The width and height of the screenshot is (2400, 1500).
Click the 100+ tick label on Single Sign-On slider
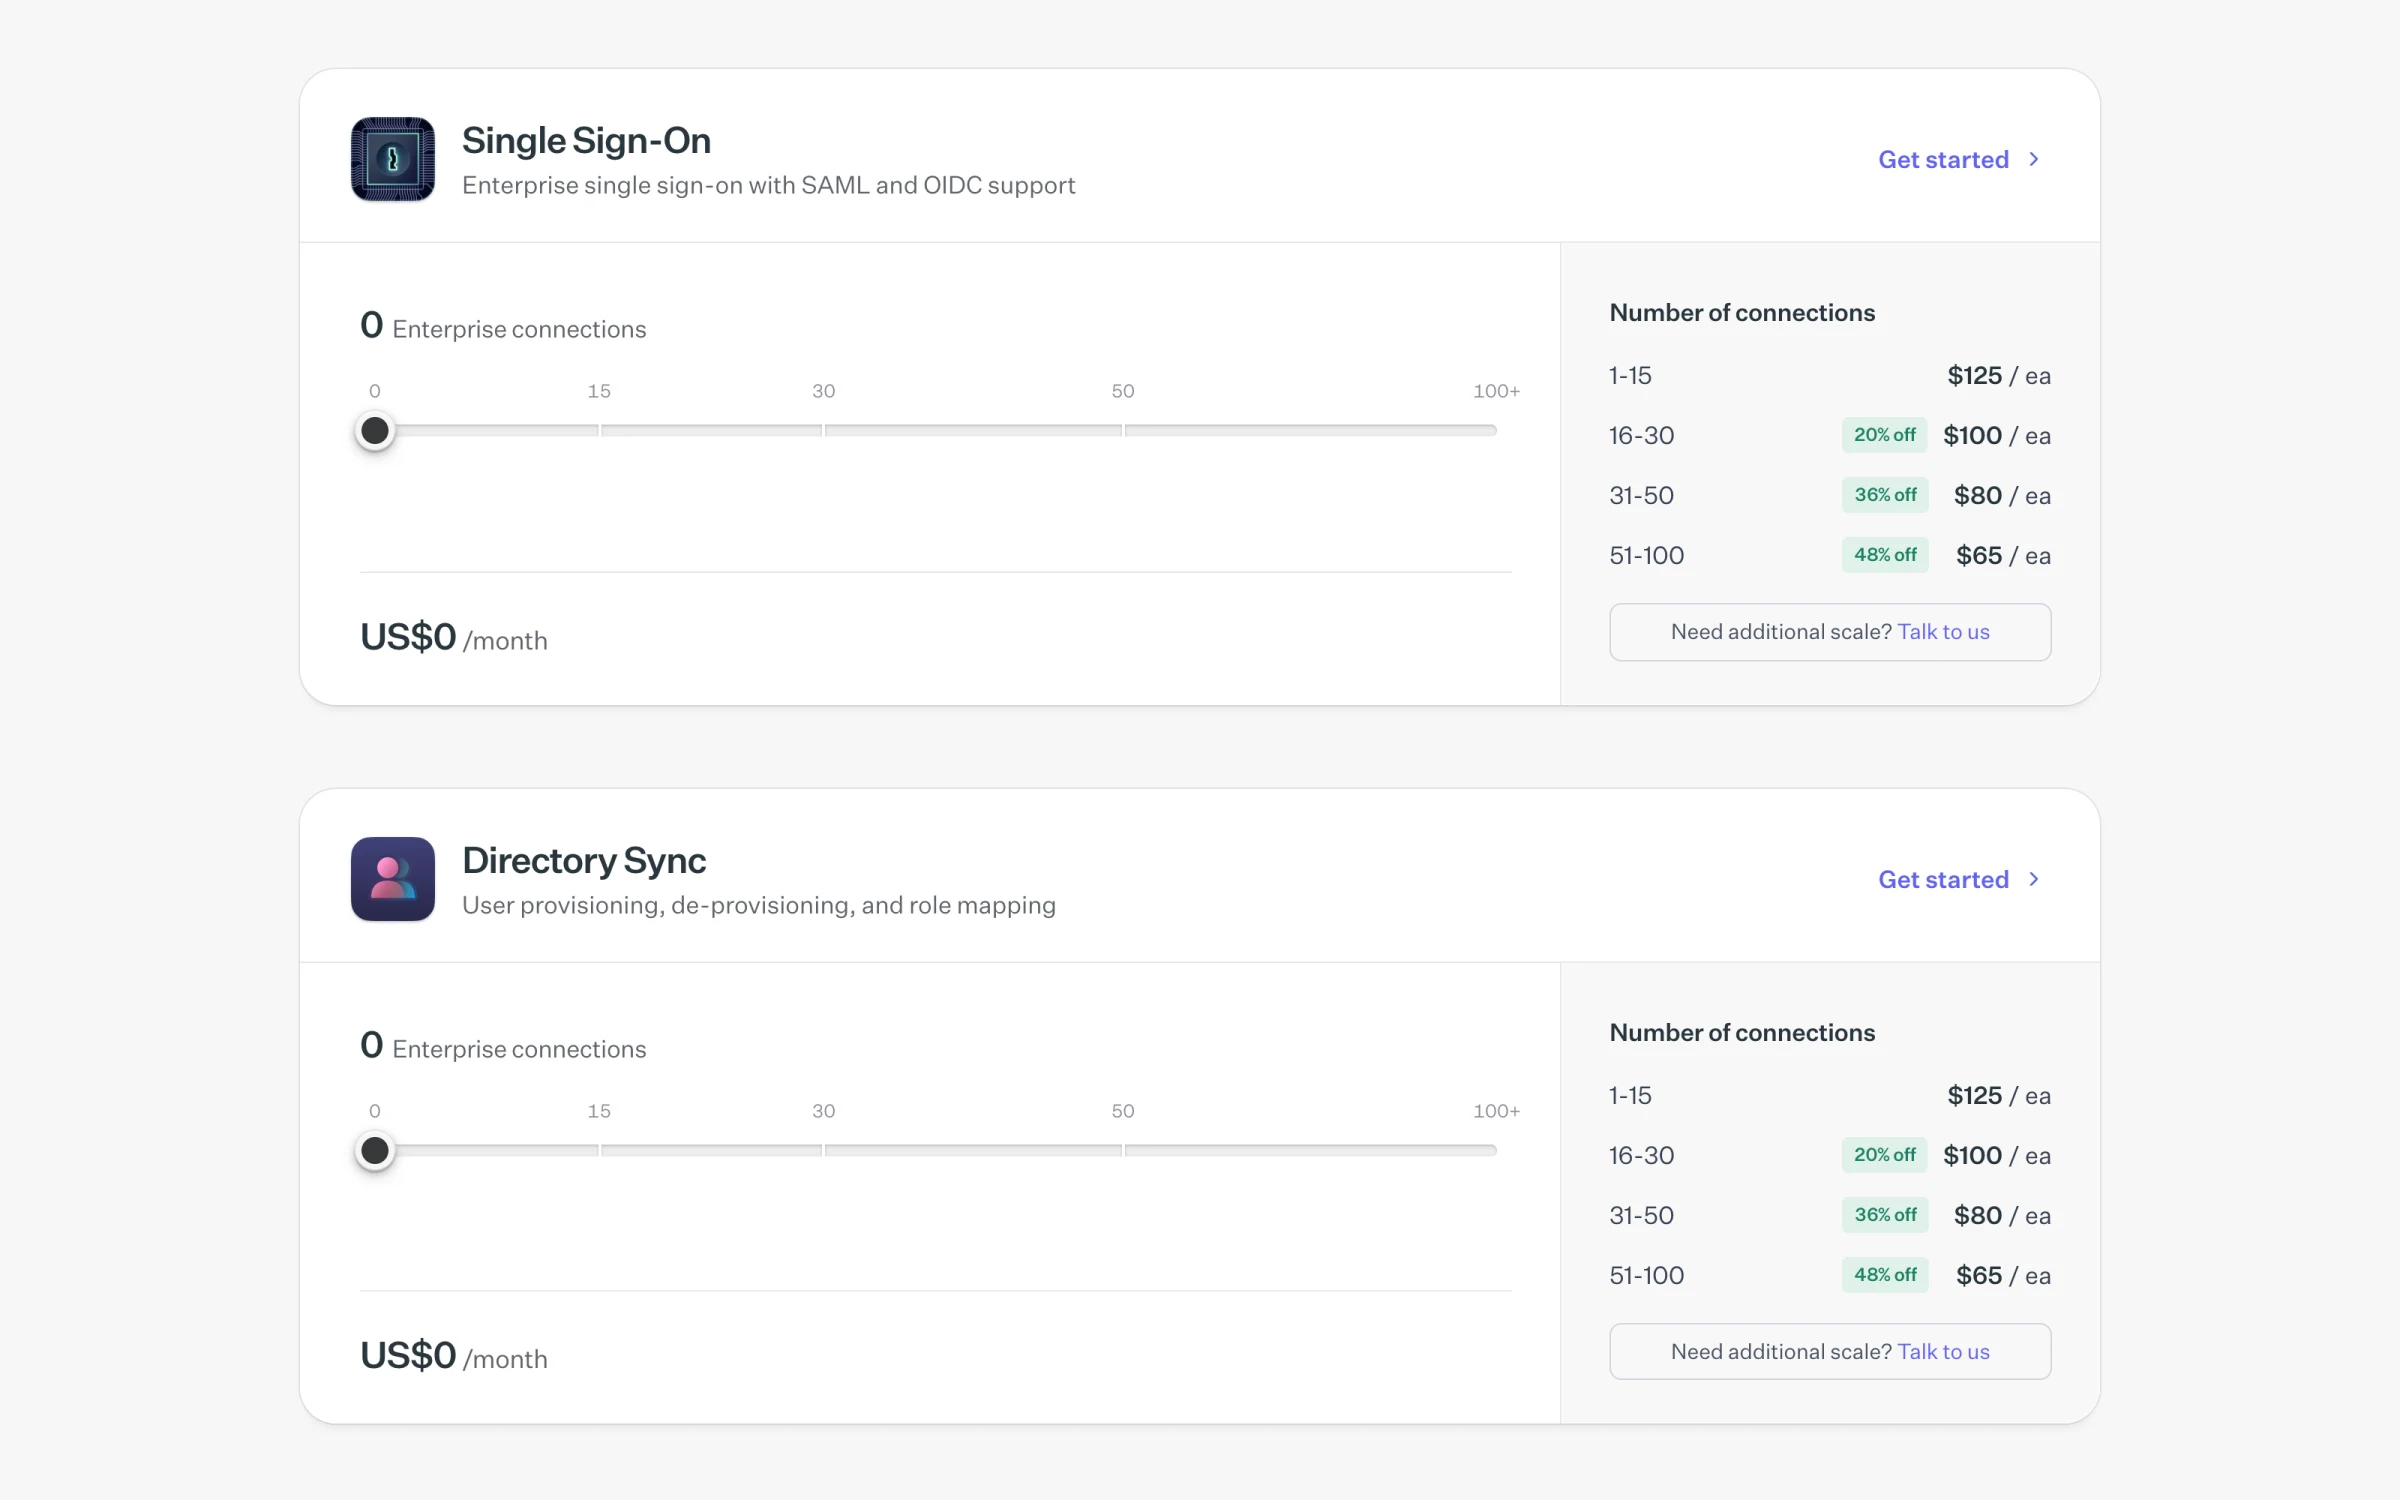point(1496,391)
